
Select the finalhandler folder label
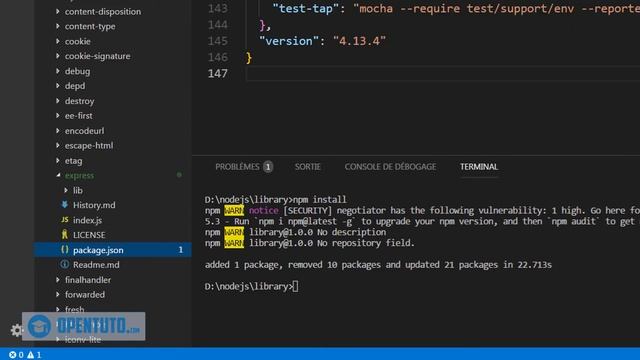point(88,280)
